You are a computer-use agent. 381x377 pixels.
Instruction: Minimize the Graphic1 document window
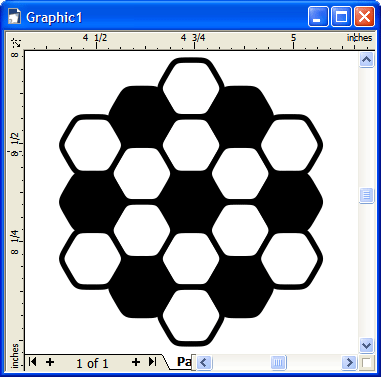tap(318, 16)
